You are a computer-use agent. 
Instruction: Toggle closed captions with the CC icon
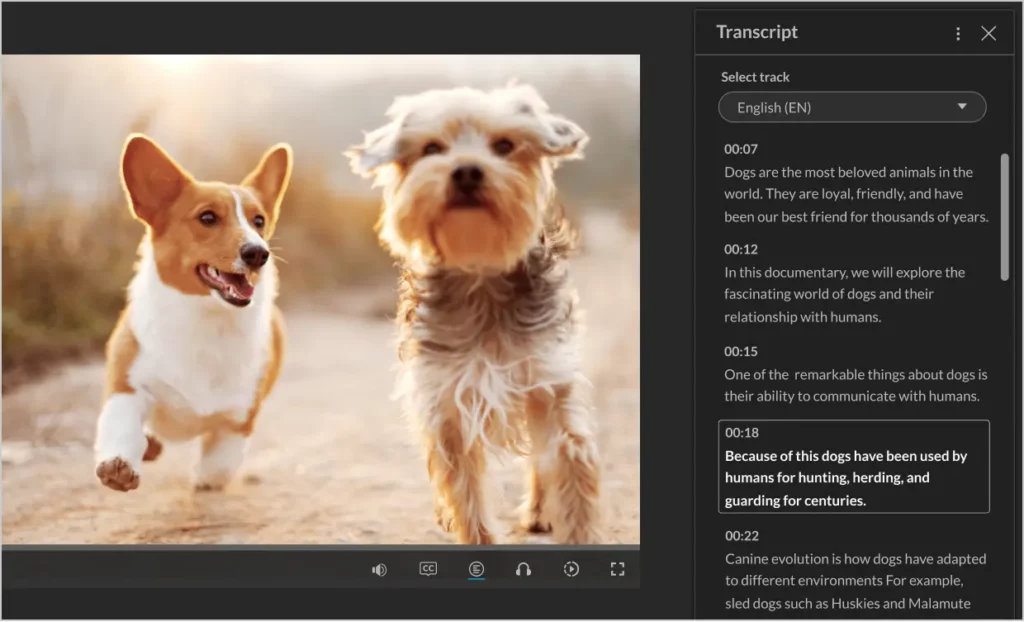click(428, 569)
